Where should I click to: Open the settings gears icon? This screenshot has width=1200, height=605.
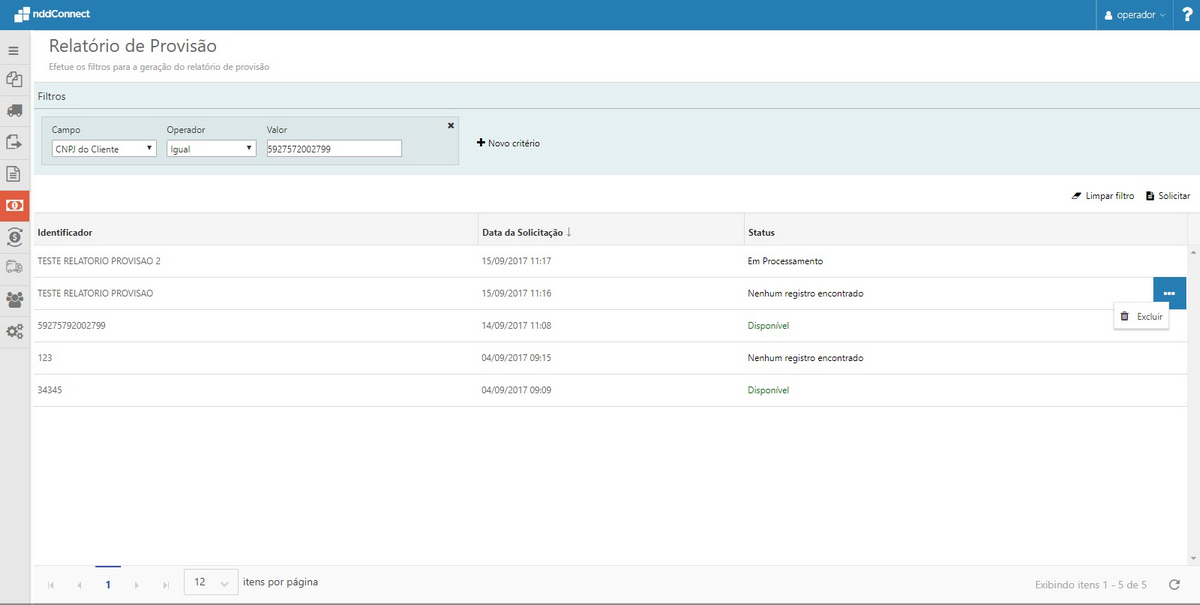click(x=14, y=331)
